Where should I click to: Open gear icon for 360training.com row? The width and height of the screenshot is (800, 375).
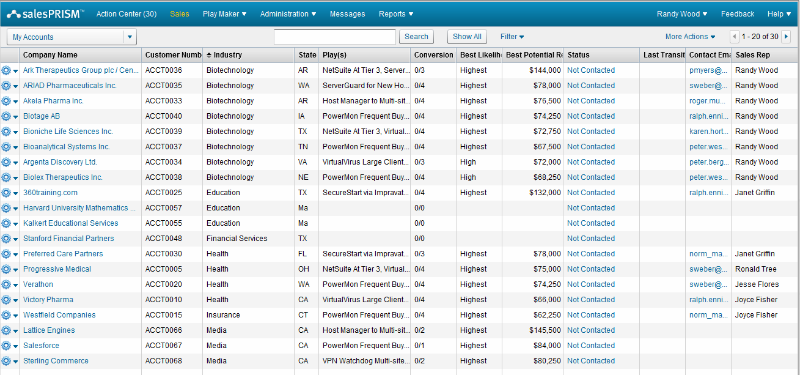6,193
